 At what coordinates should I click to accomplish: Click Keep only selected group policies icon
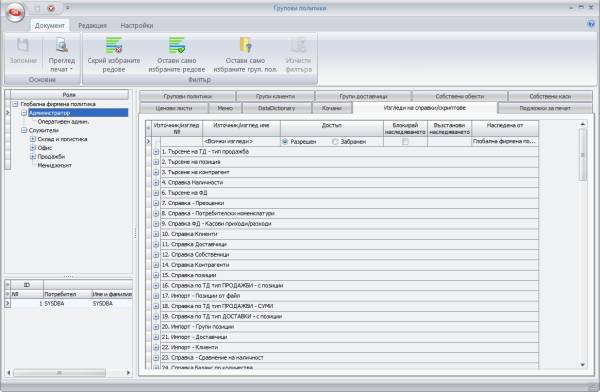(245, 46)
